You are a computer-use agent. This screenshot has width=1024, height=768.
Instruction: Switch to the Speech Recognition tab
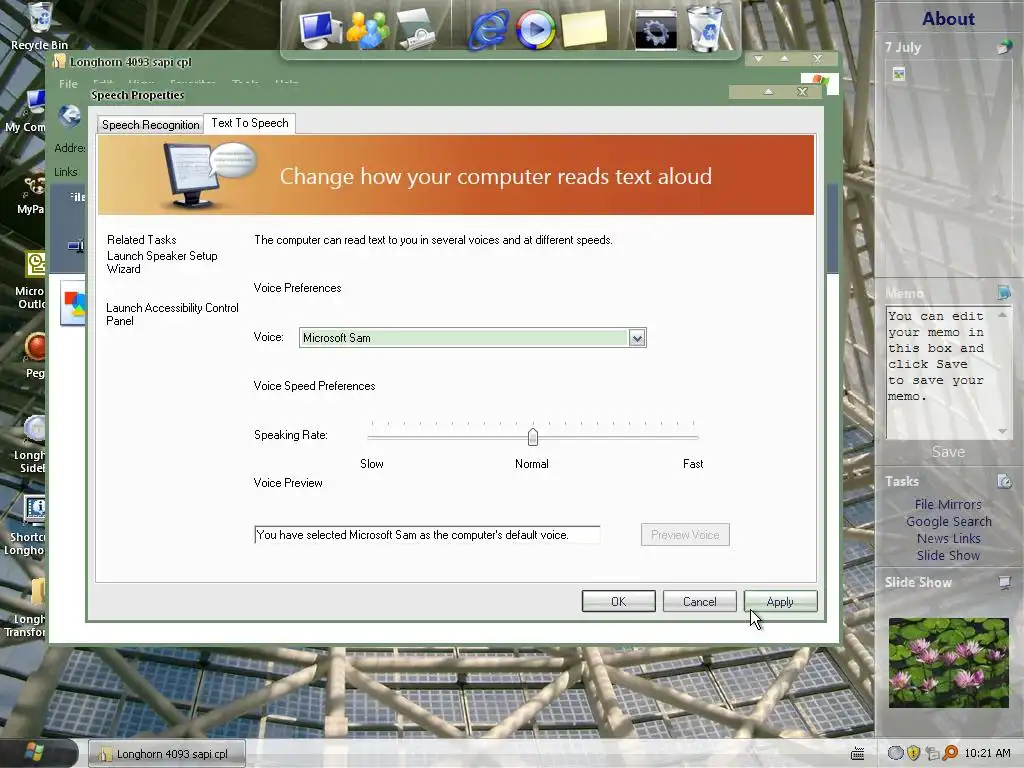pos(150,125)
